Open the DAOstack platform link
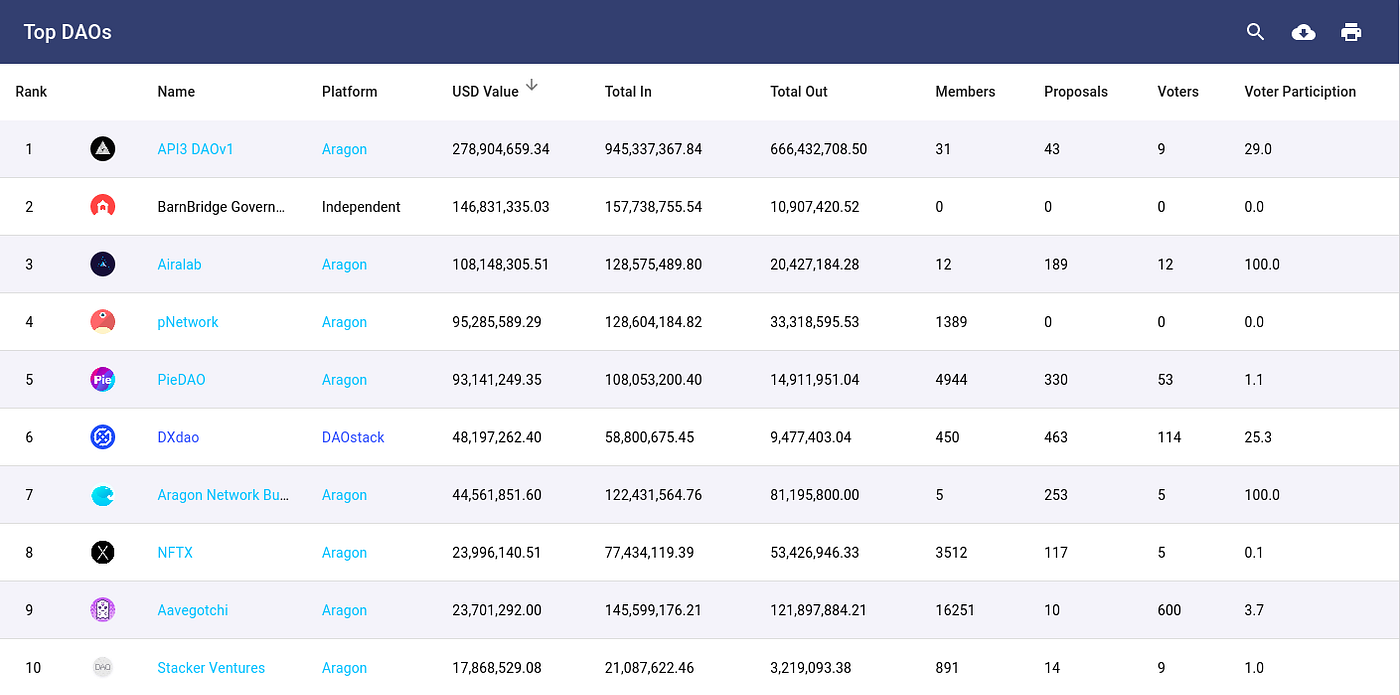The width and height of the screenshot is (1400, 695). [x=353, y=437]
